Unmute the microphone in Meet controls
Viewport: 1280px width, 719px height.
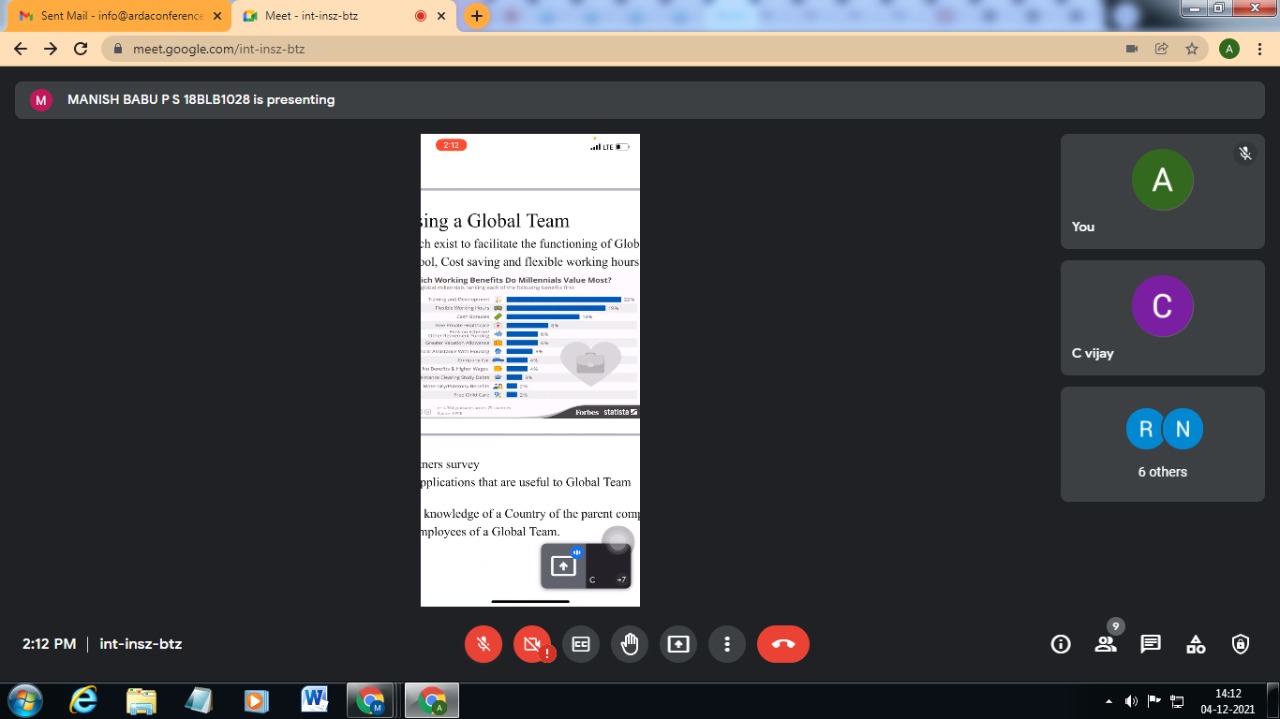483,644
